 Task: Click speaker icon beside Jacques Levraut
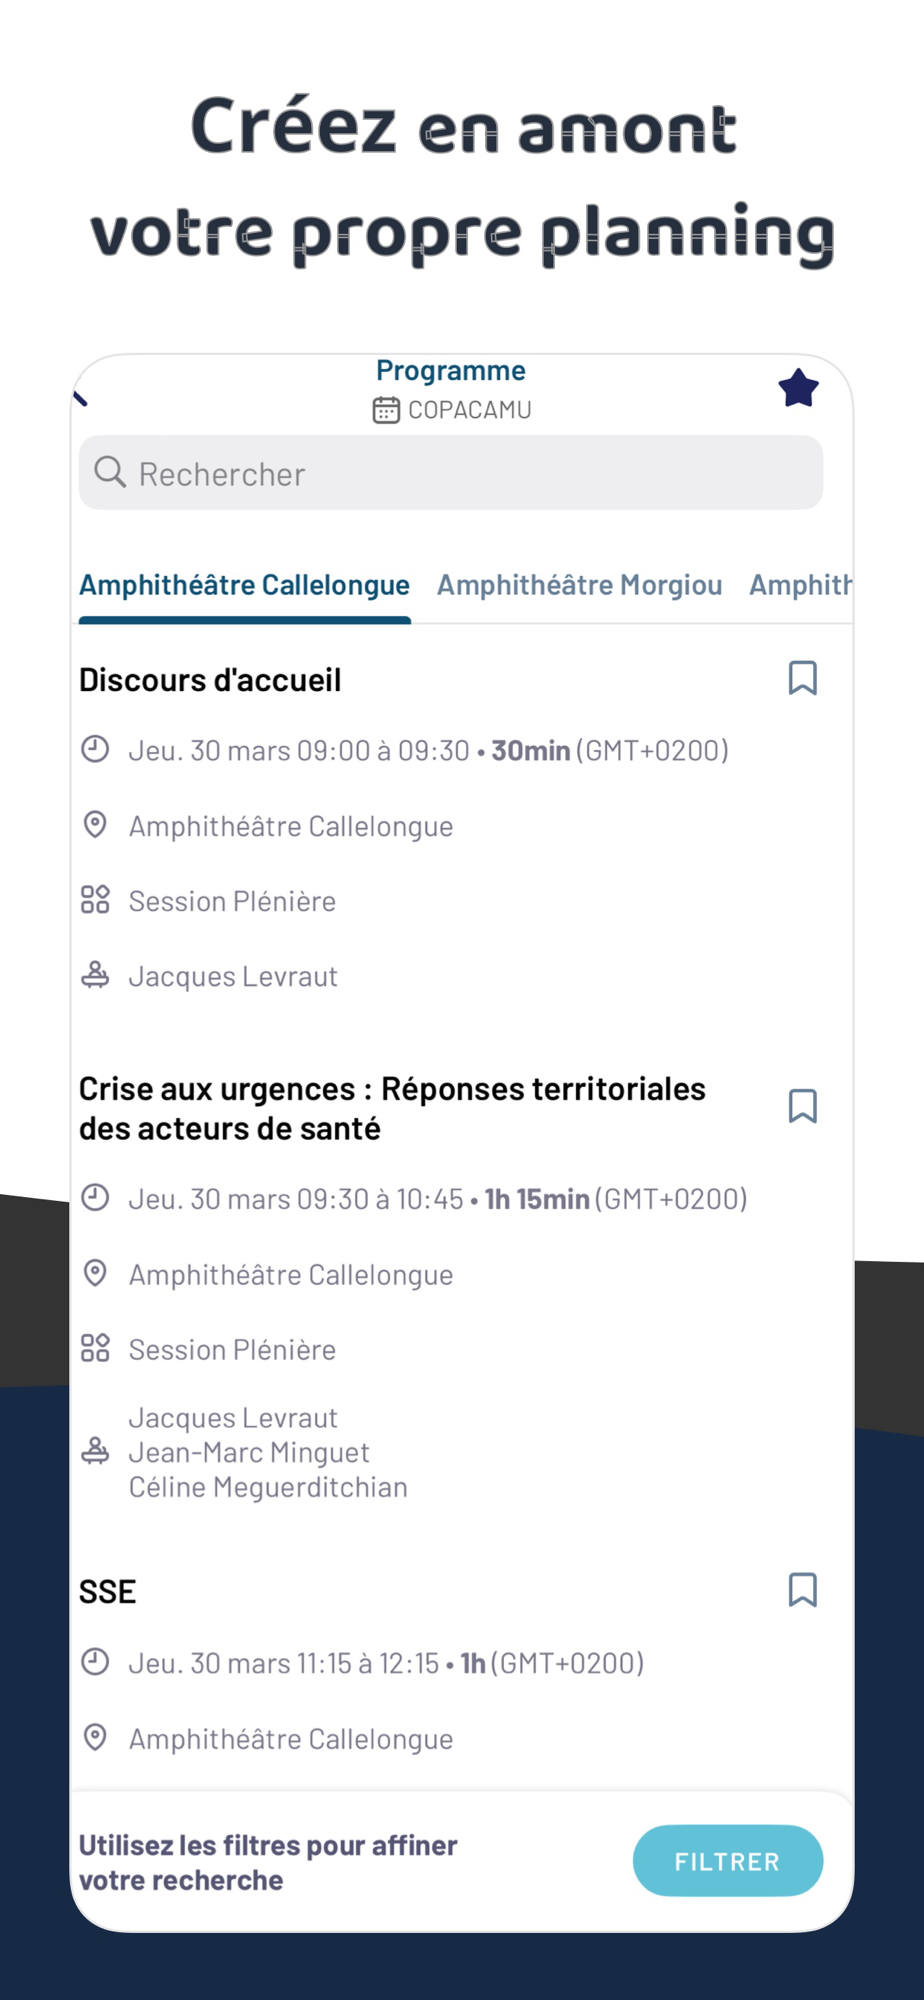(95, 975)
